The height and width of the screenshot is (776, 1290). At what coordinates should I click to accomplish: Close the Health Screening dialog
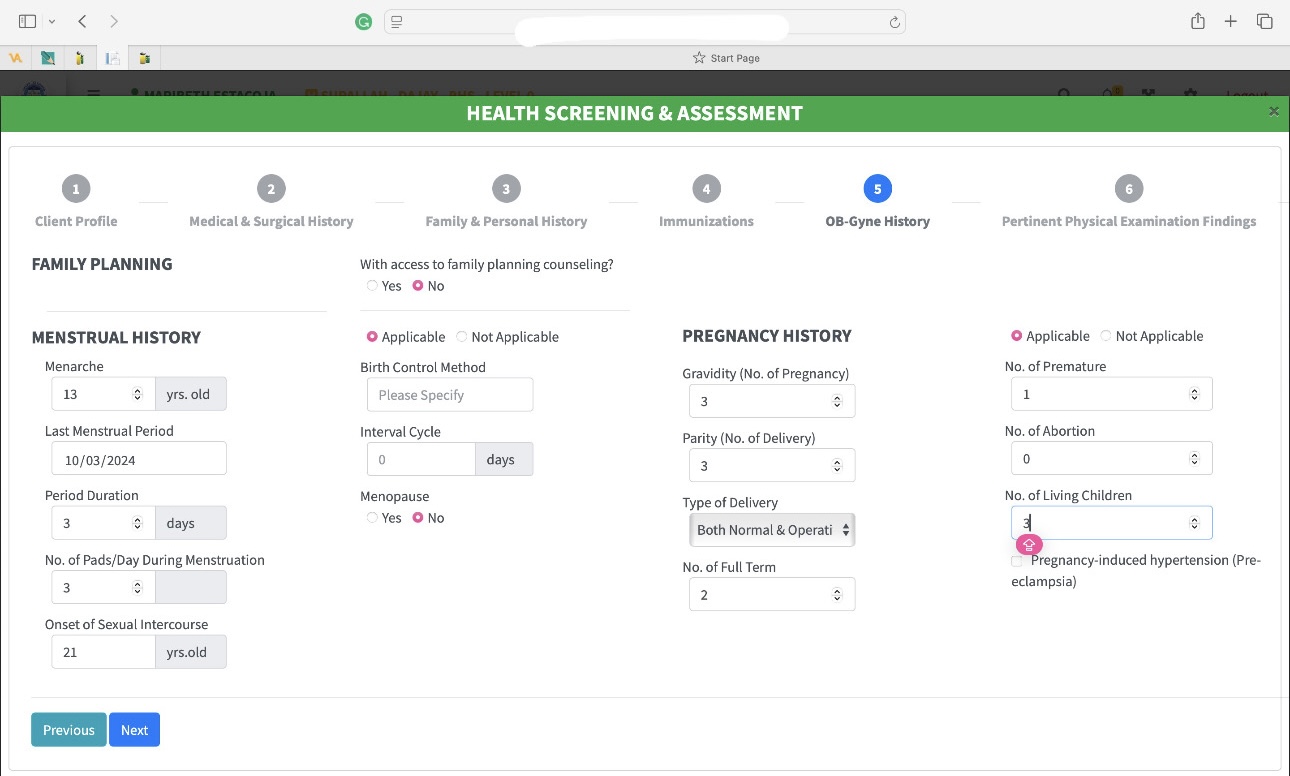pyautogui.click(x=1273, y=112)
